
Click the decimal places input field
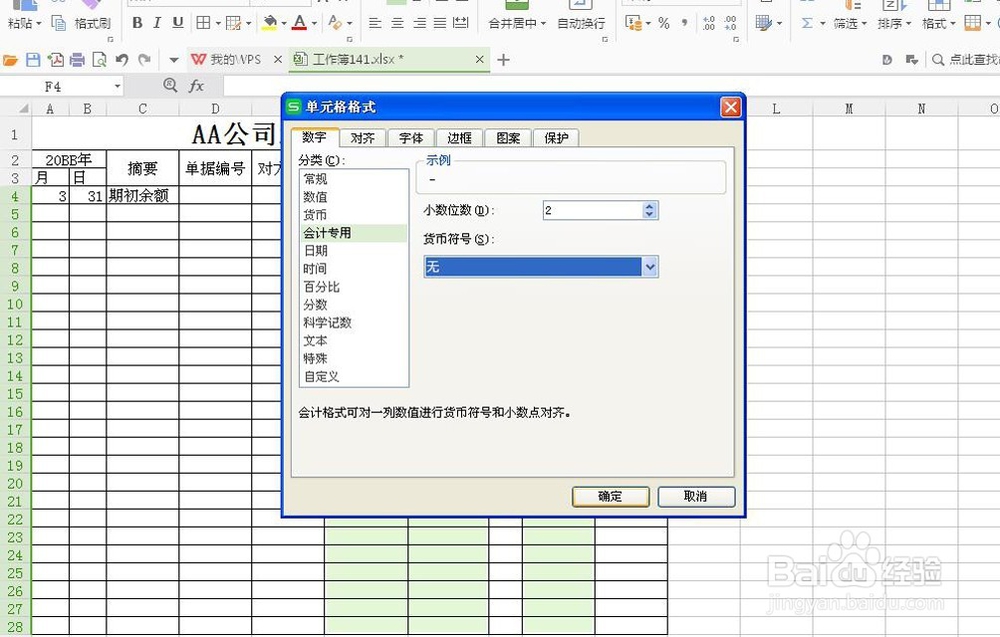coord(592,210)
